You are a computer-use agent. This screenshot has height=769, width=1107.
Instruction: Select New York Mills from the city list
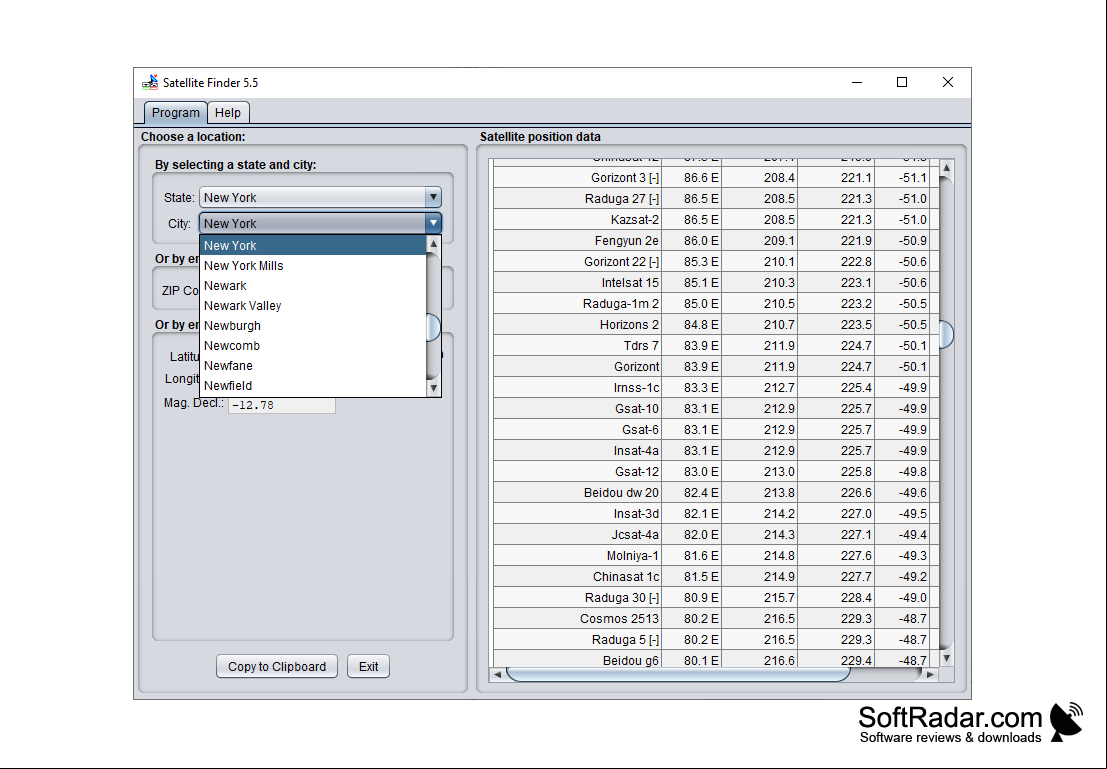(x=313, y=266)
